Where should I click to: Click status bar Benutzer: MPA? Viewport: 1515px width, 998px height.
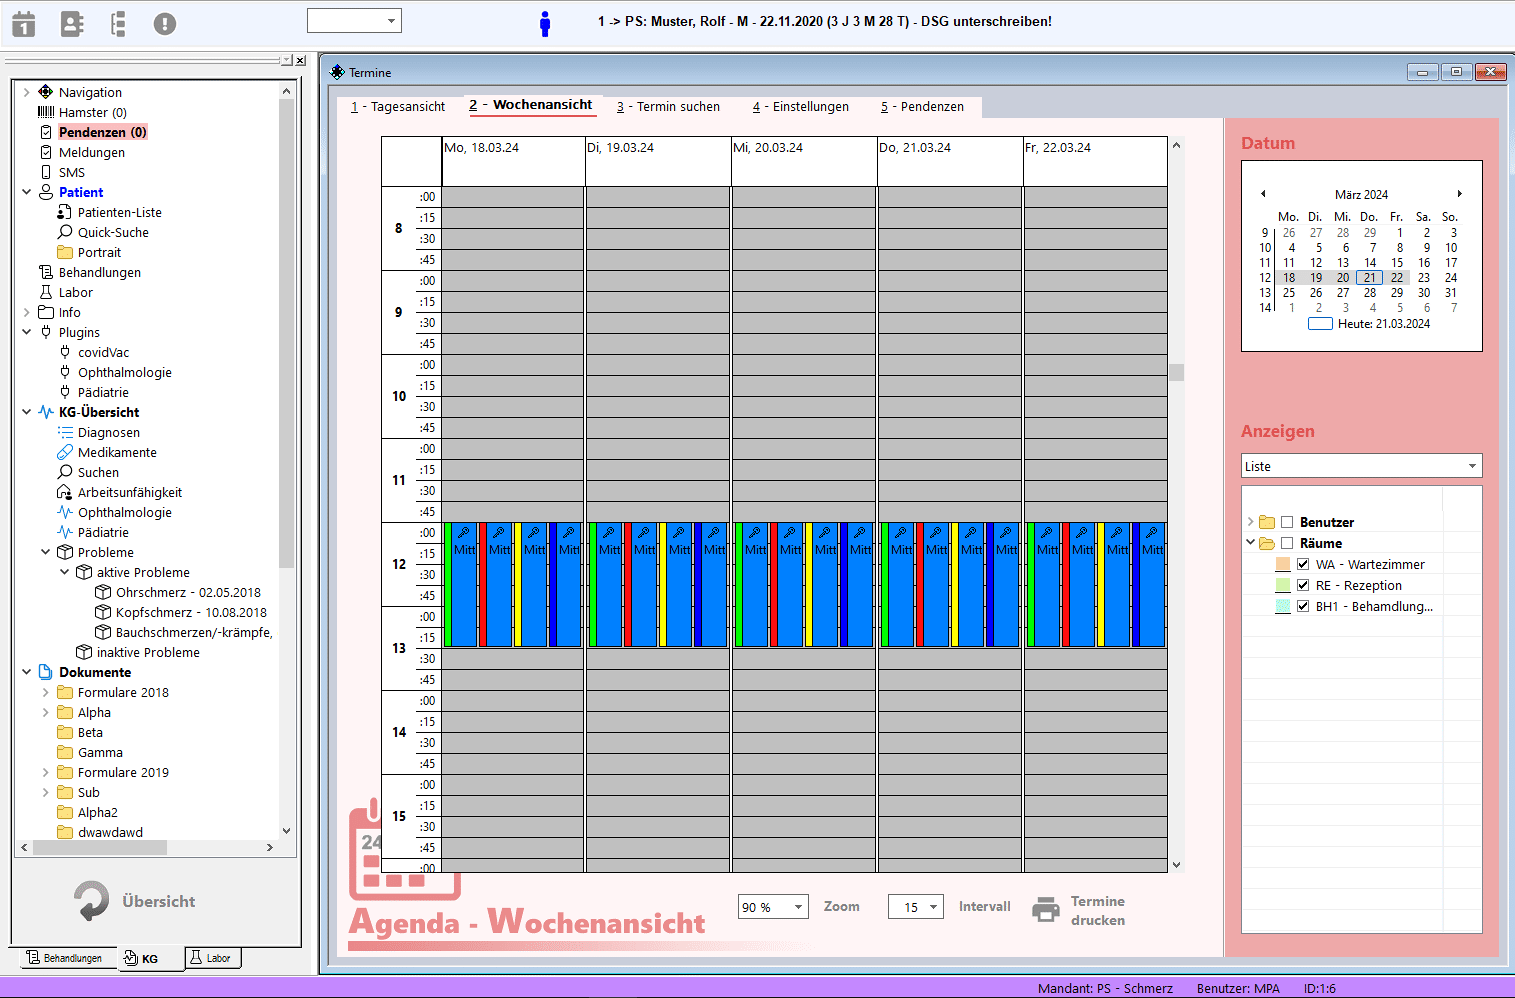(1238, 988)
